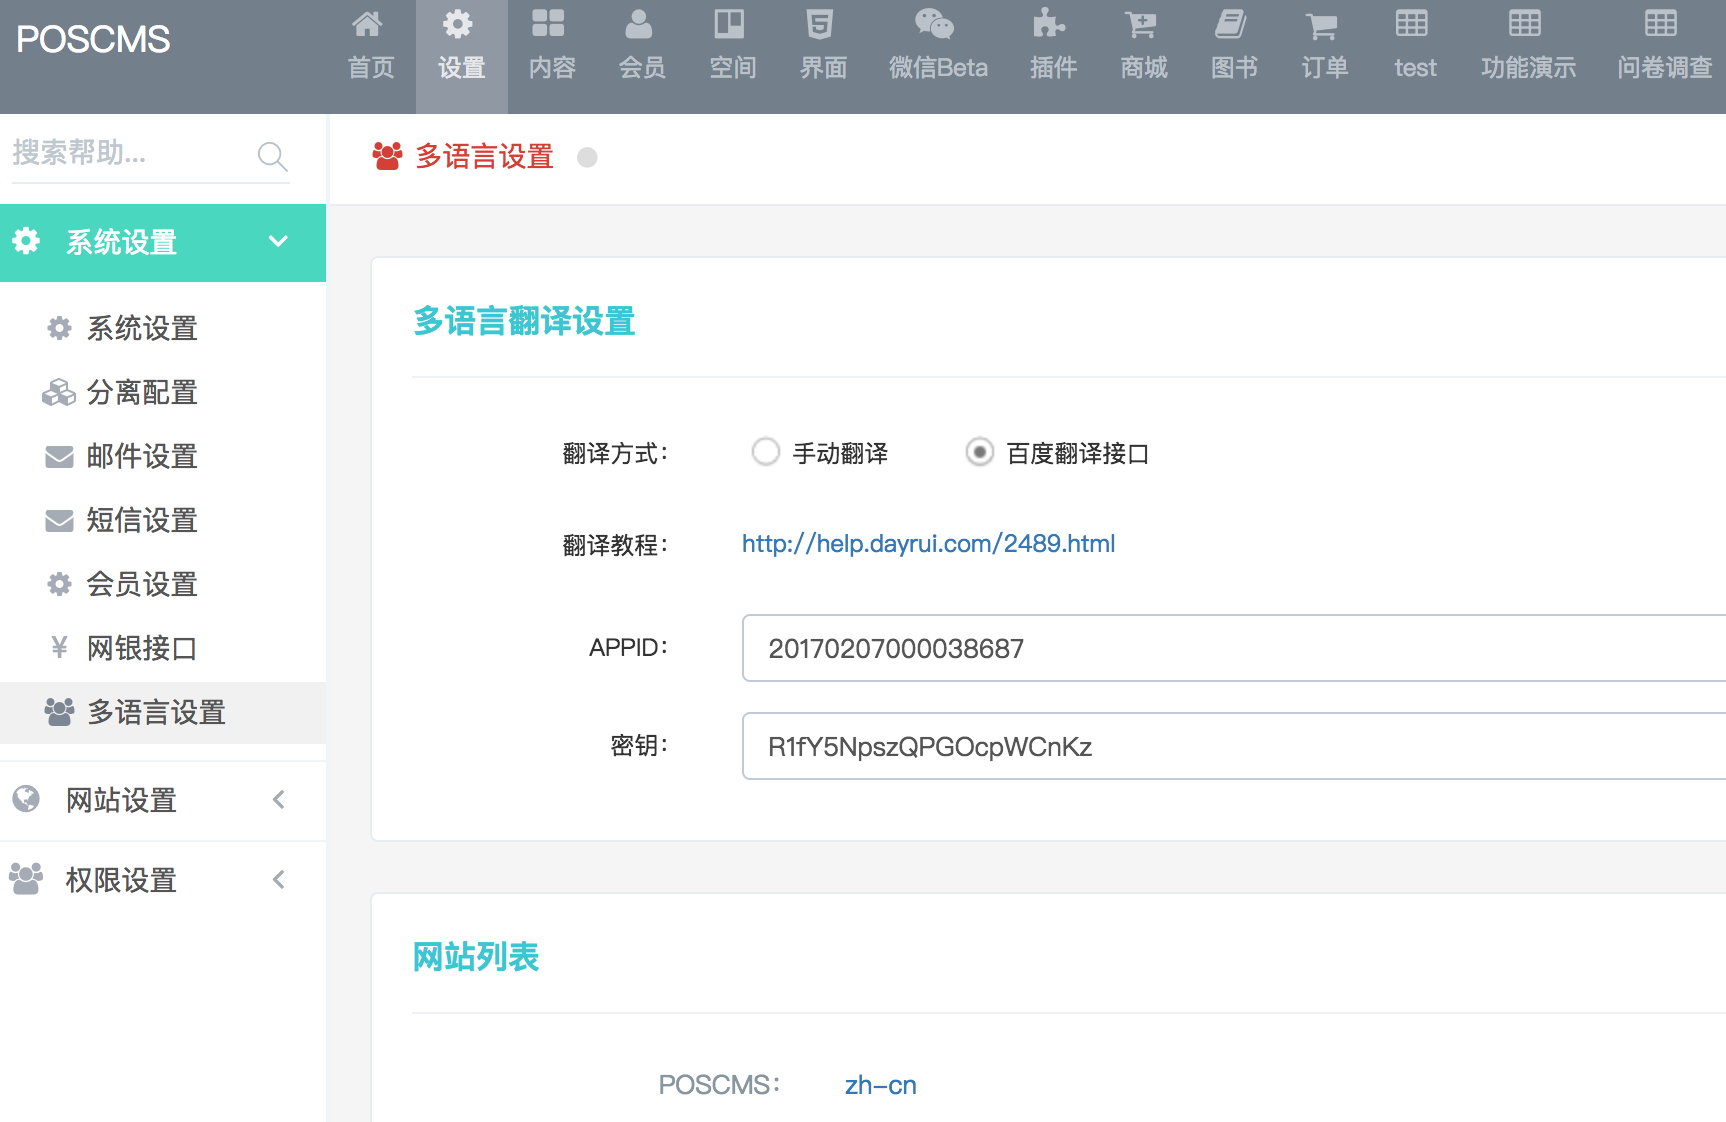The width and height of the screenshot is (1726, 1122).
Task: Click the table icon above 功能演示
Action: tap(1525, 23)
